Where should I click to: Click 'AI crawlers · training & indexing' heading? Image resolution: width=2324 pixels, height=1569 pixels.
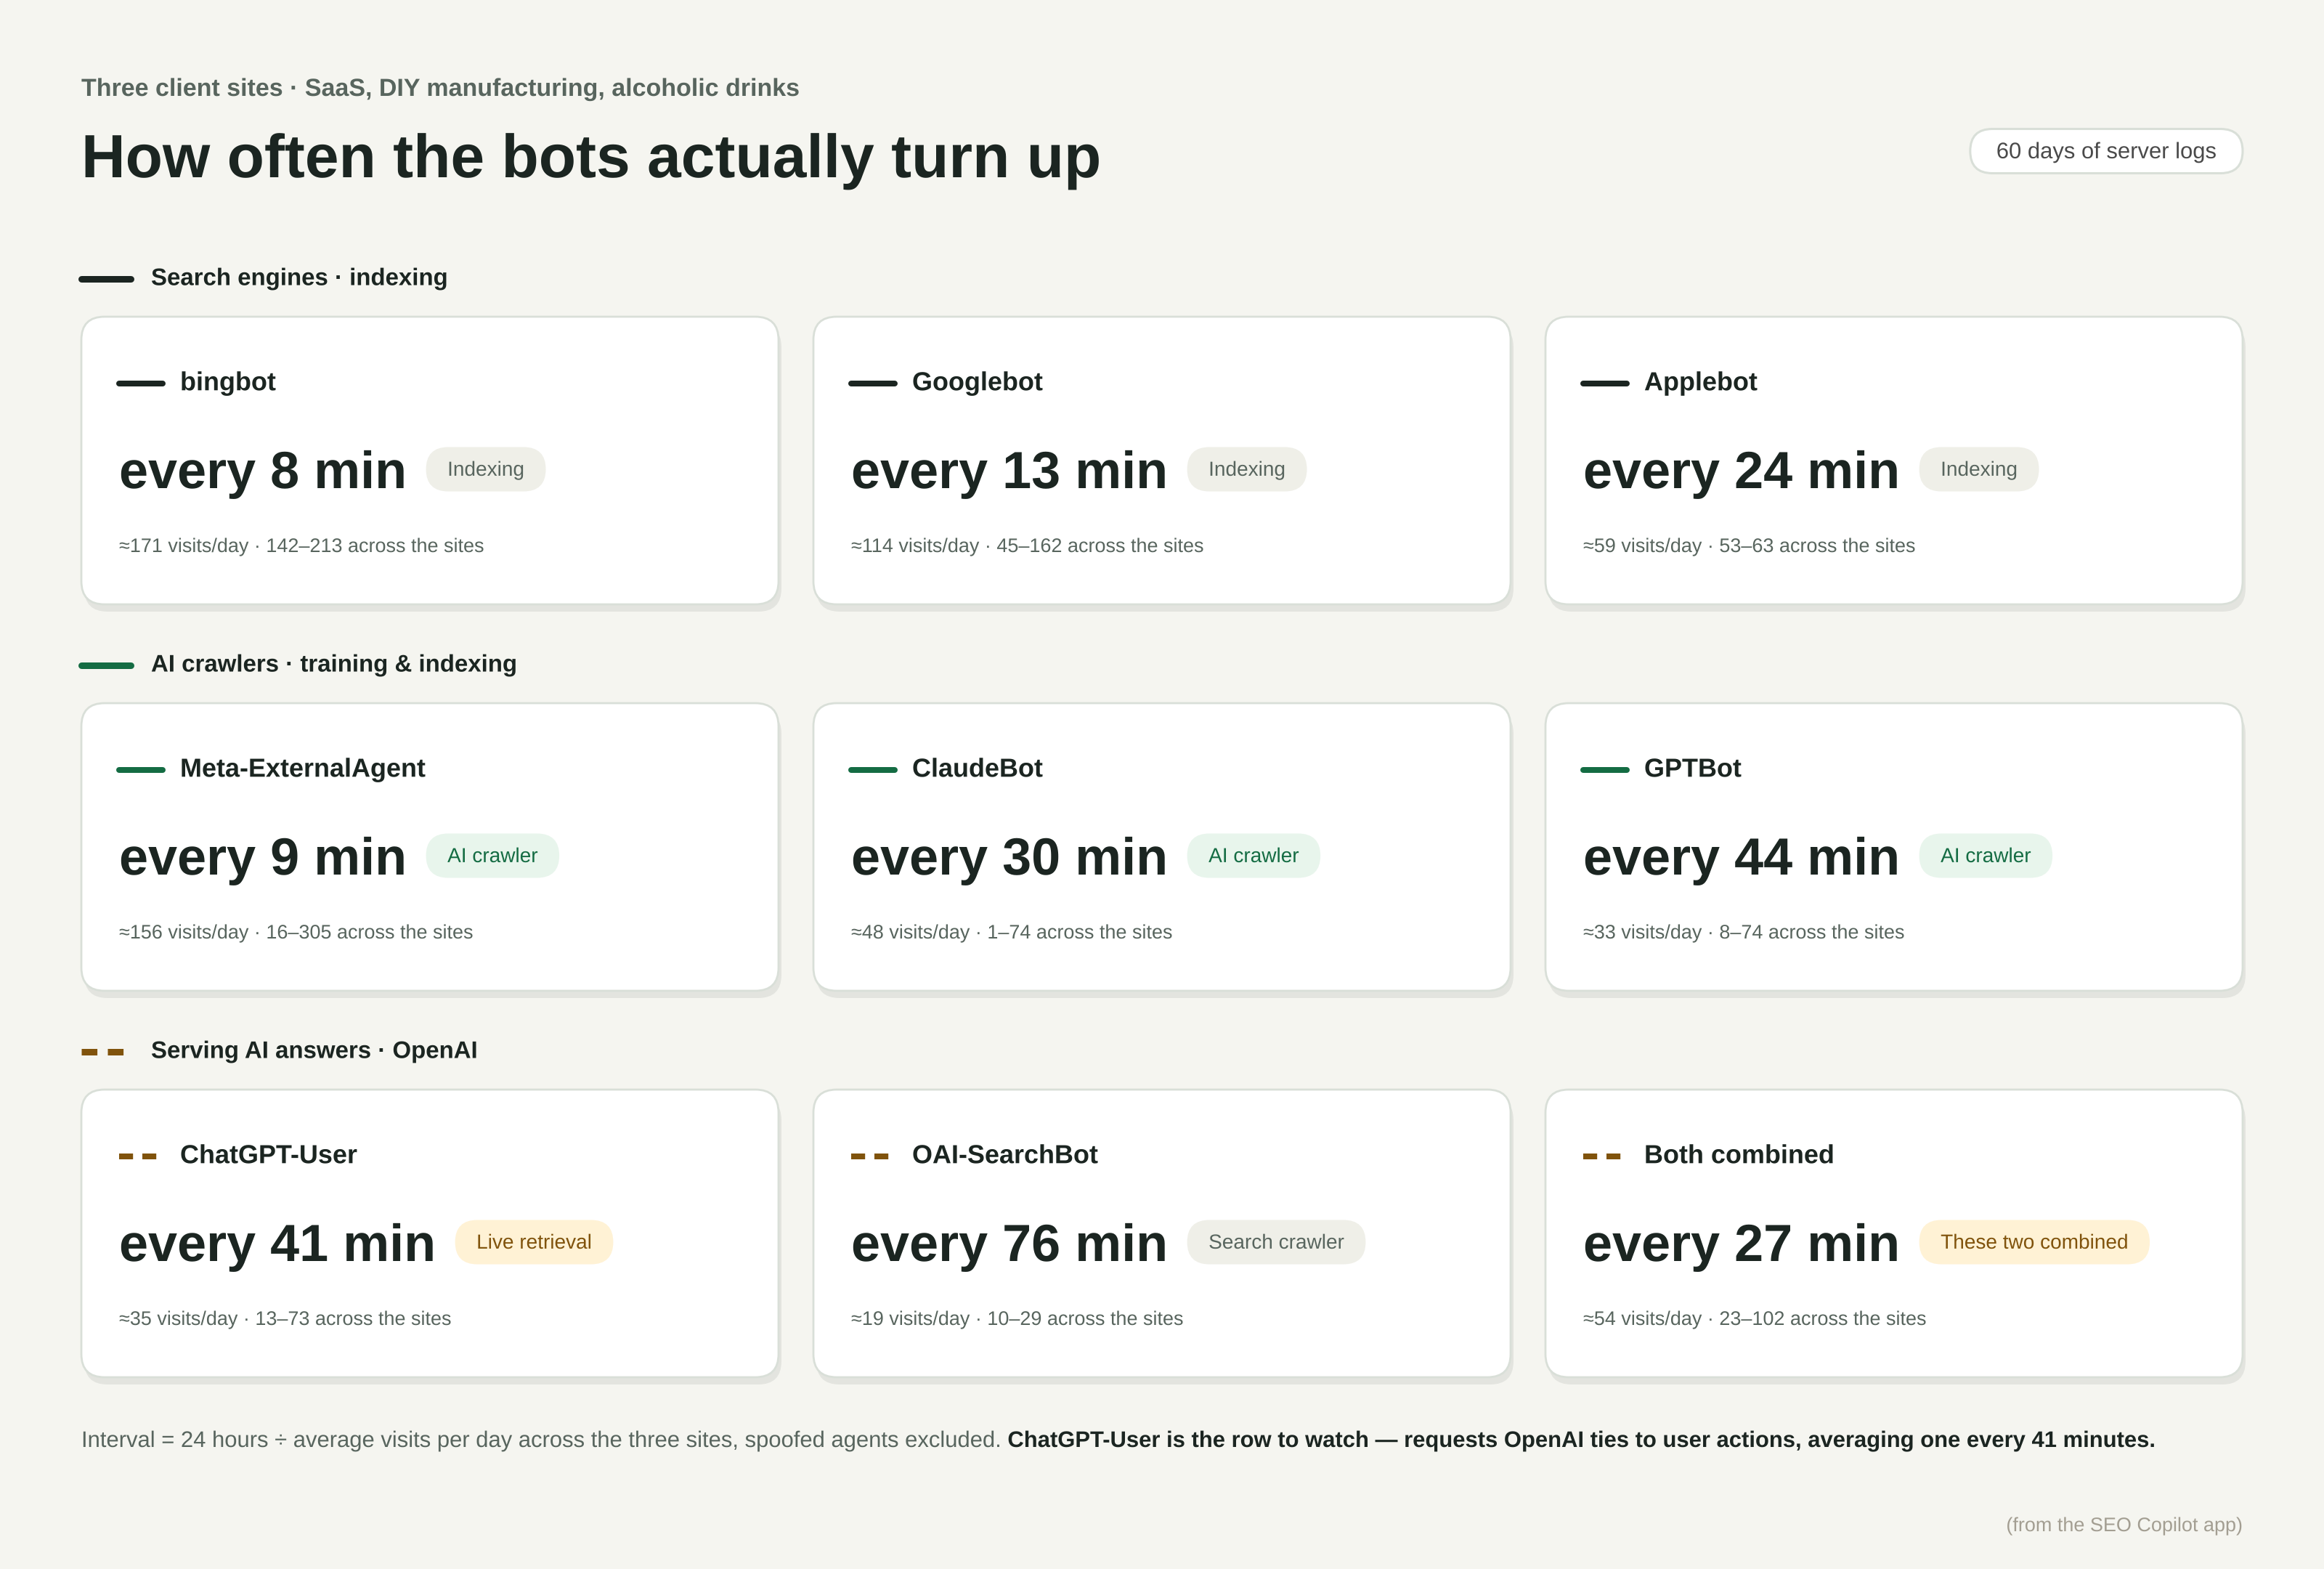(x=333, y=664)
